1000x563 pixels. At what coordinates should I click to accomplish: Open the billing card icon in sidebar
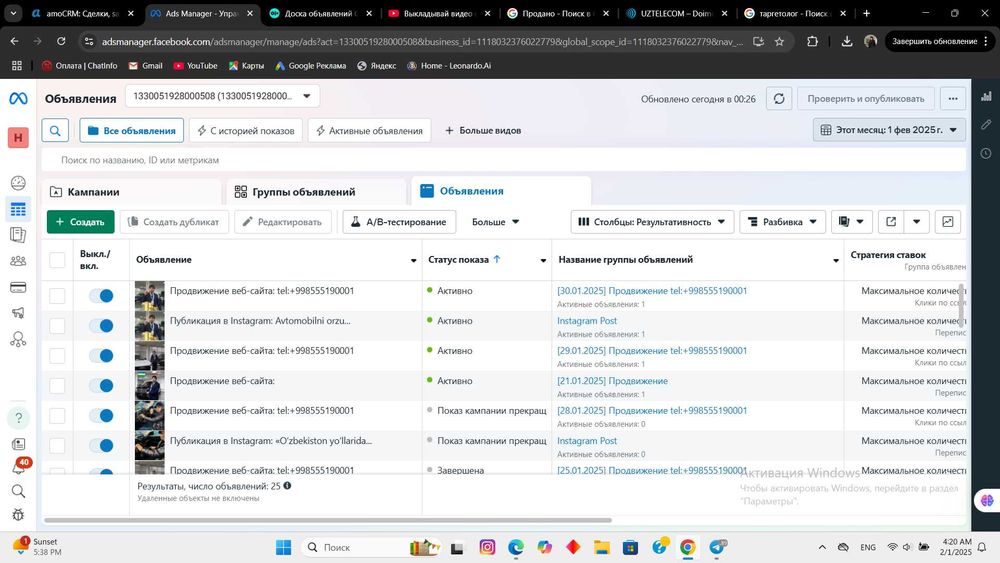pyautogui.click(x=18, y=287)
